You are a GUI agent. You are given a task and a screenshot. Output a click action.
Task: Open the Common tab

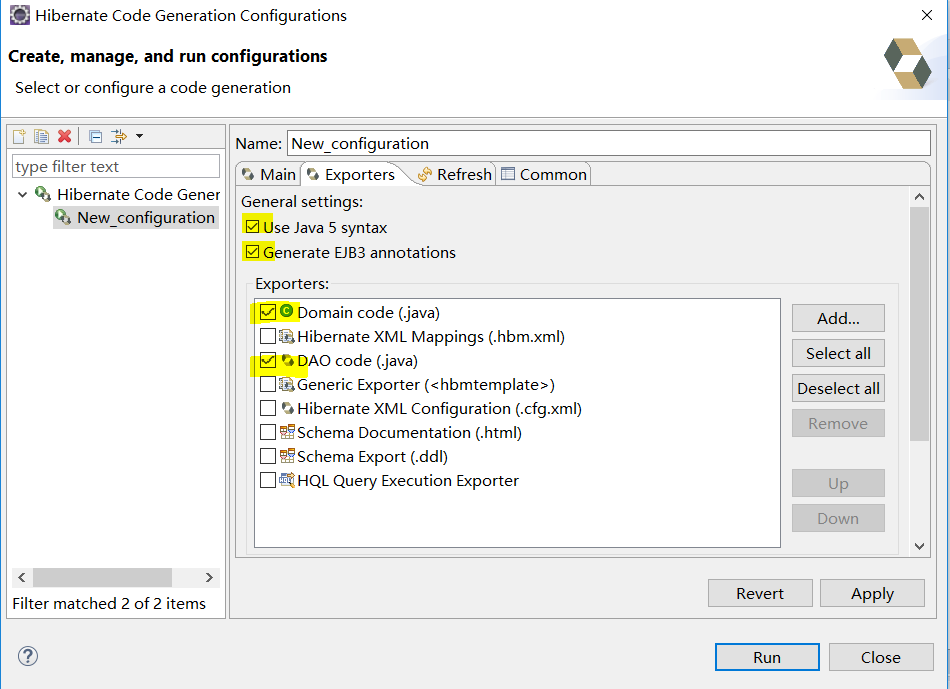pos(543,175)
